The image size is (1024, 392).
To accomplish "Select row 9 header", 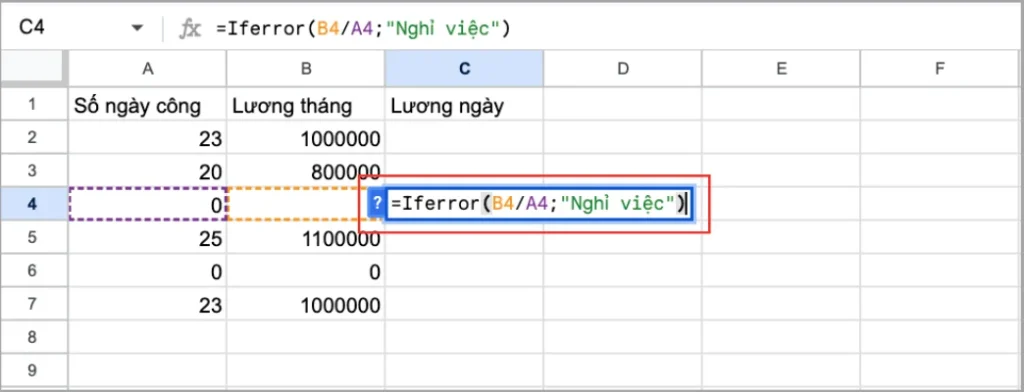I will click(34, 370).
